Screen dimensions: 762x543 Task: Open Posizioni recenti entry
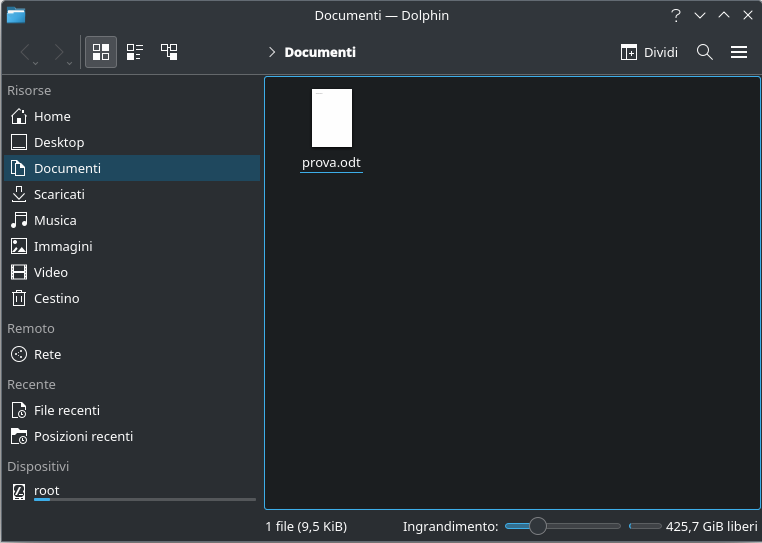(83, 436)
